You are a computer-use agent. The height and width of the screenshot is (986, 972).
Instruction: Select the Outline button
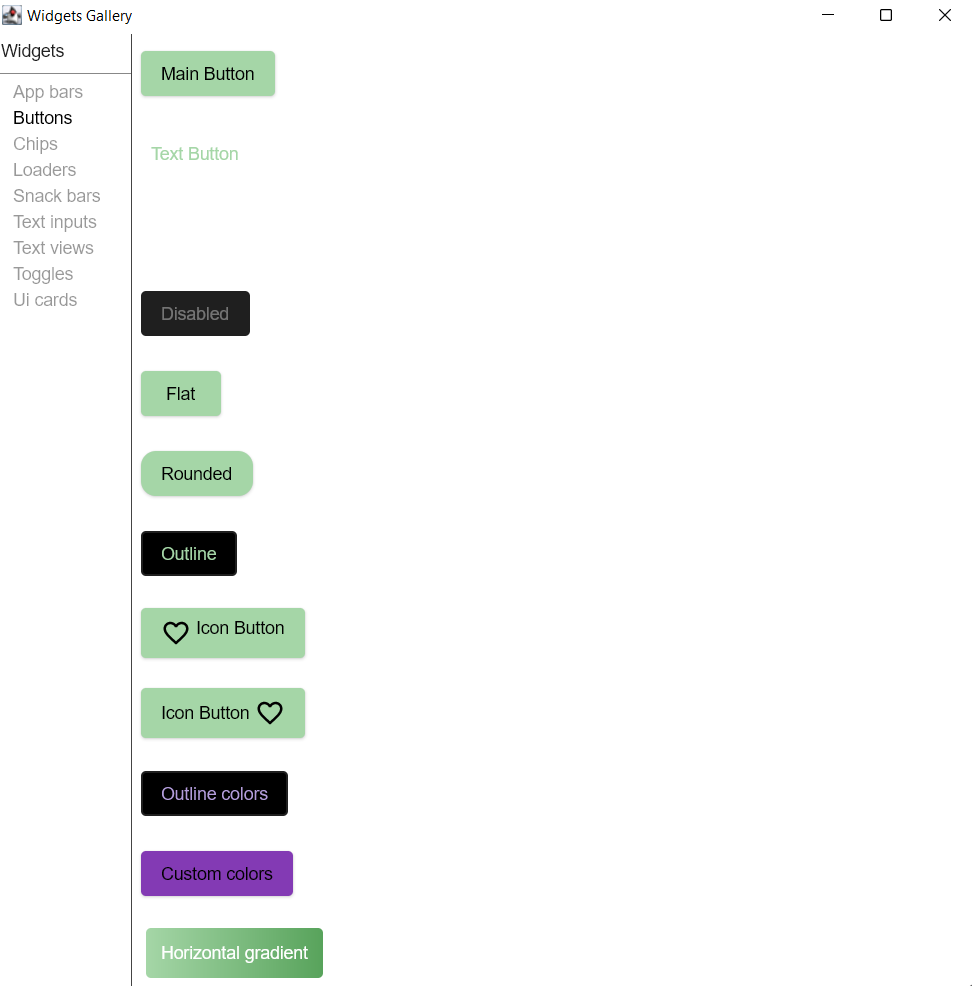tap(188, 553)
